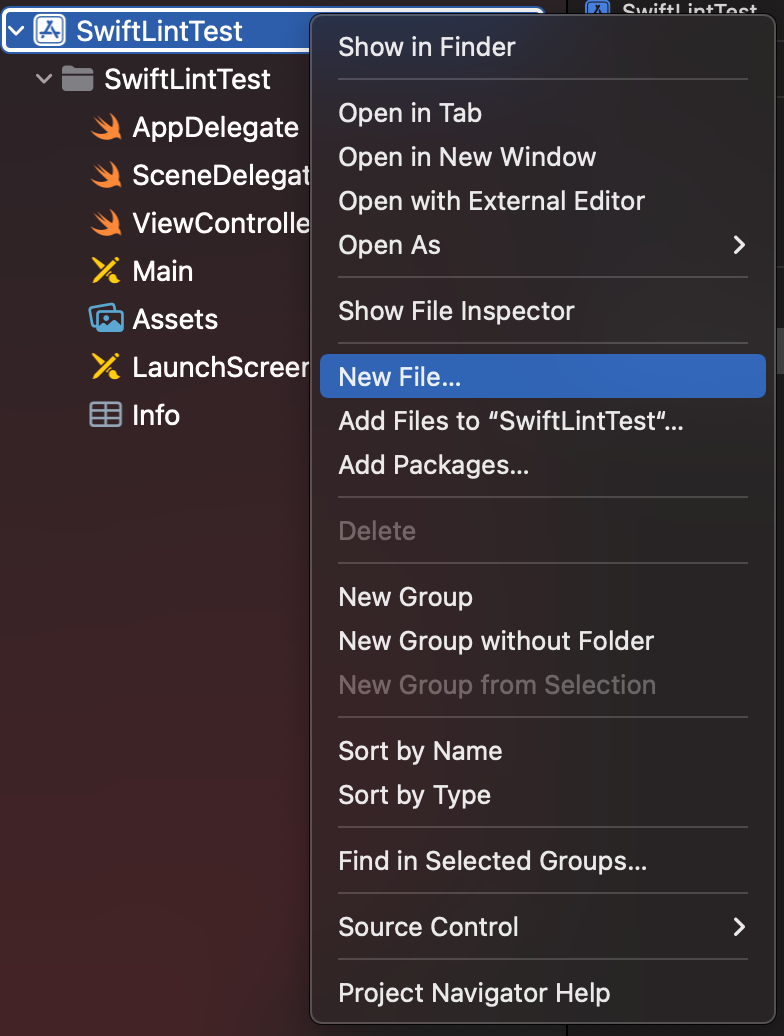Choose the Source Control menu item
The image size is (784, 1036).
[x=542, y=927]
